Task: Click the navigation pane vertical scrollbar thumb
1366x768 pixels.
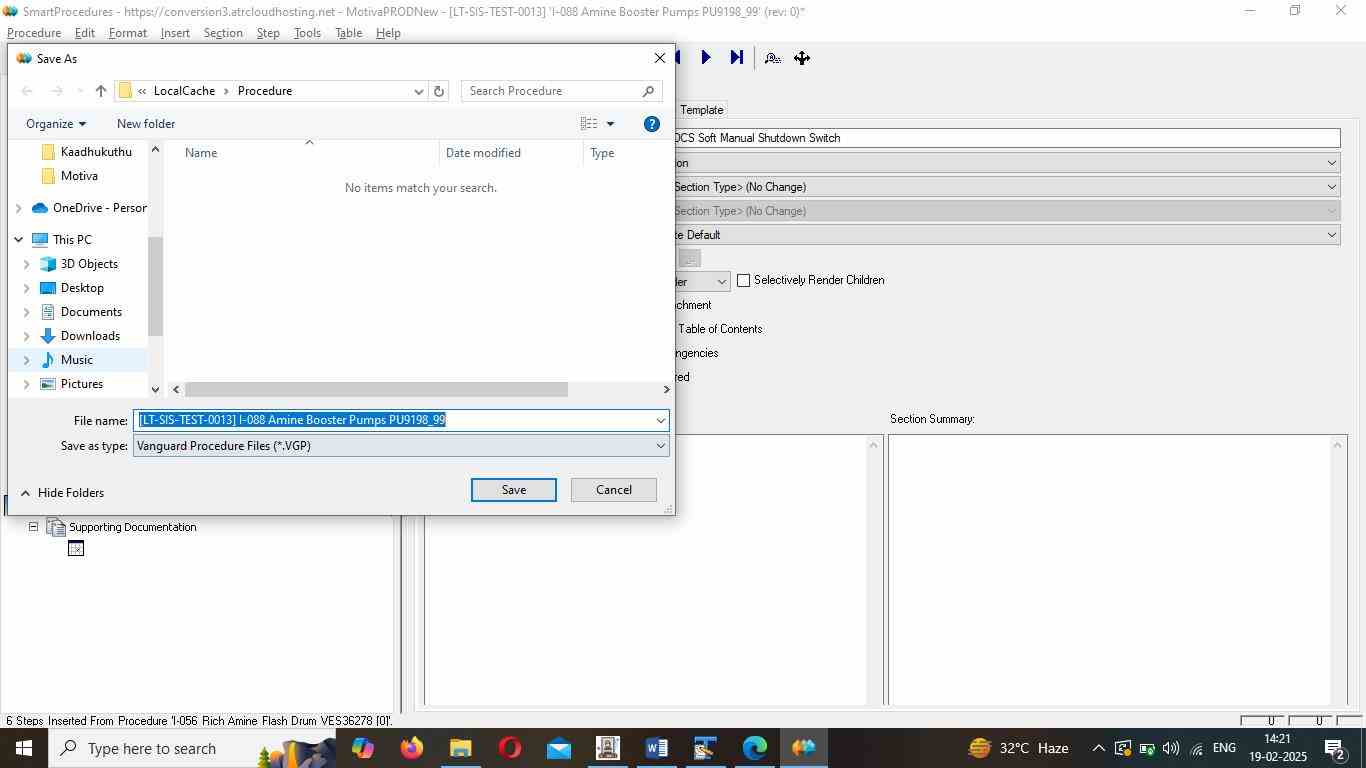Action: [155, 287]
